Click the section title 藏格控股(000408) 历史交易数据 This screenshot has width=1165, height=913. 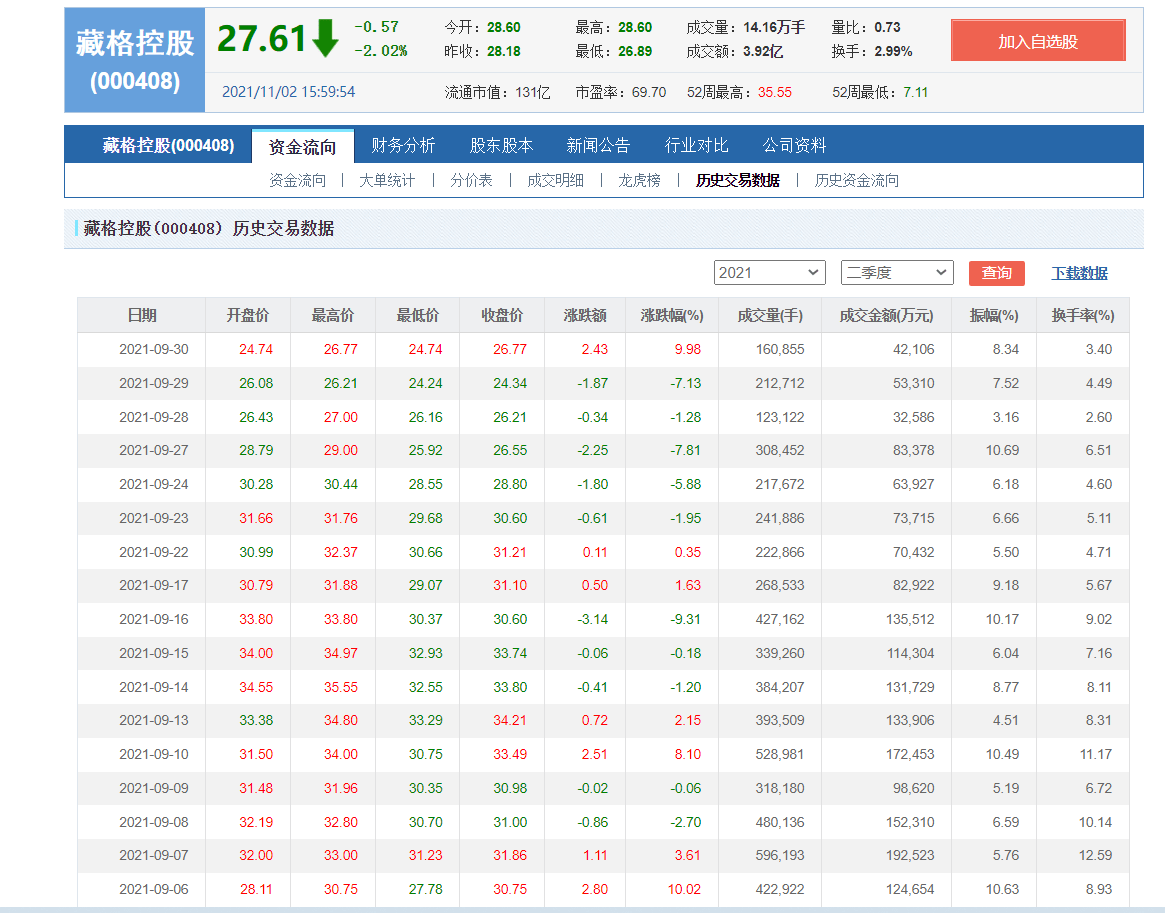tap(209, 228)
